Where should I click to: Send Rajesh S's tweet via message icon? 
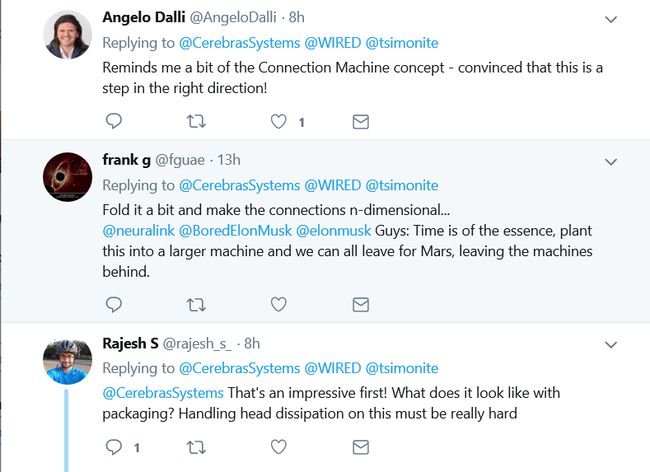361,447
